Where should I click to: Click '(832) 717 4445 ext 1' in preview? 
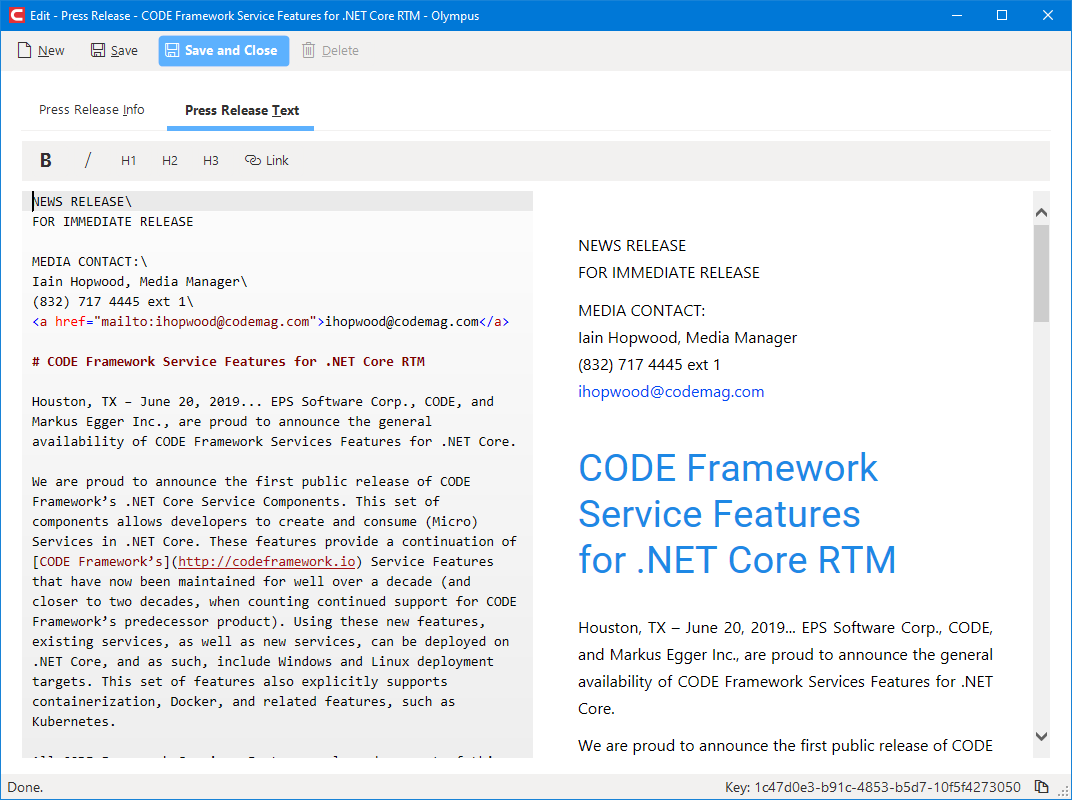pyautogui.click(x=649, y=365)
